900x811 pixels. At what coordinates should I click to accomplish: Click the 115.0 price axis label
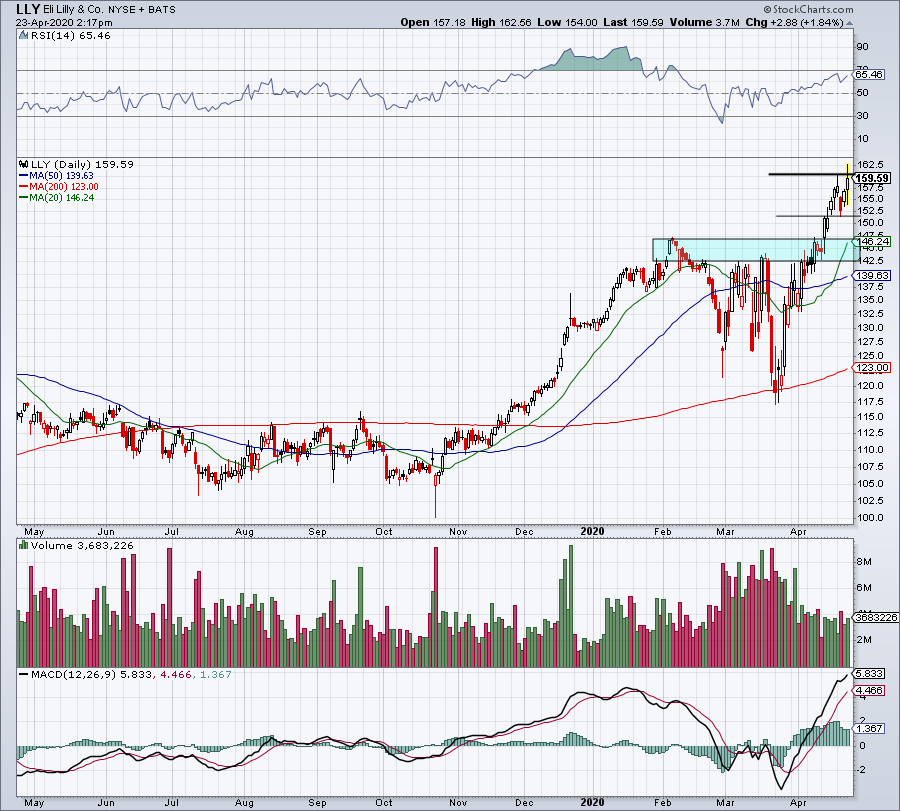pyautogui.click(x=870, y=417)
